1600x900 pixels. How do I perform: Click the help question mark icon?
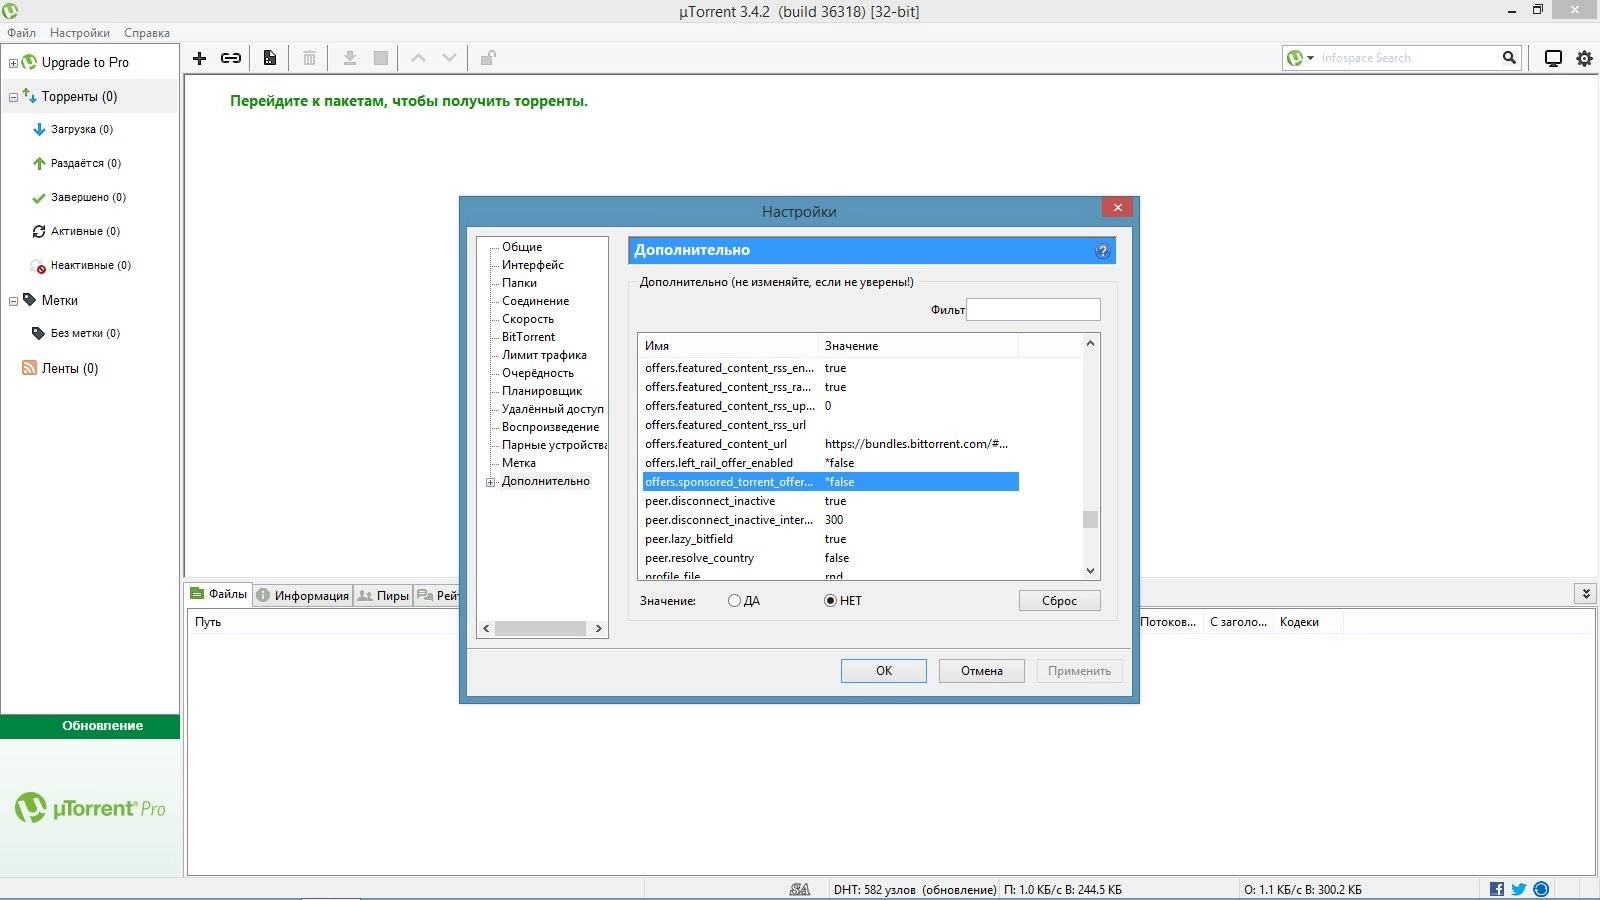click(1102, 251)
